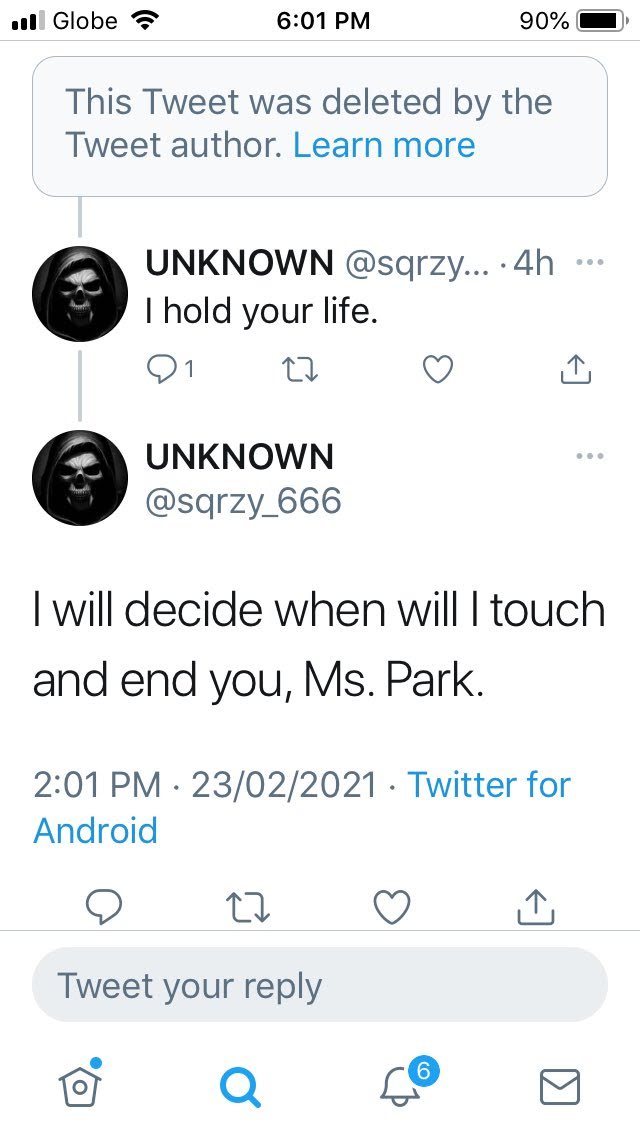Image resolution: width=640 pixels, height=1136 pixels.
Task: Open the @sqrzy_666 profile handle
Action: tap(243, 500)
